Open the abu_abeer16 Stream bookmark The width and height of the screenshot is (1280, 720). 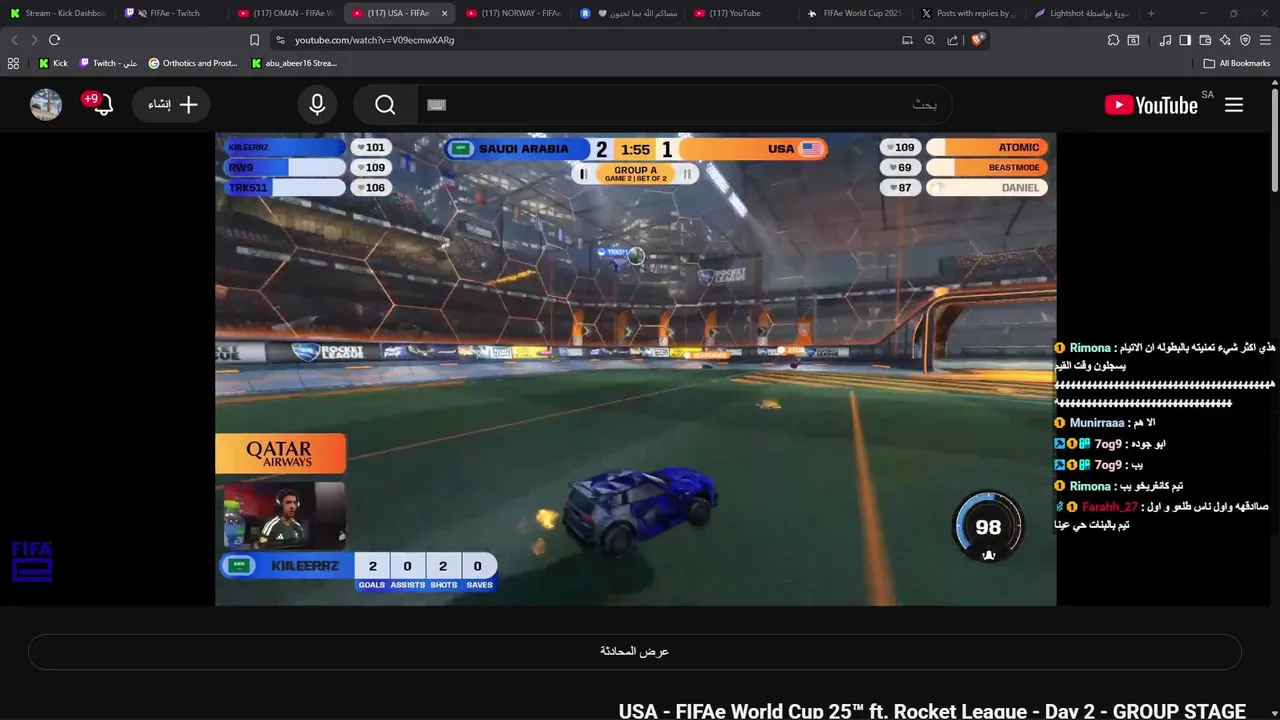point(294,63)
